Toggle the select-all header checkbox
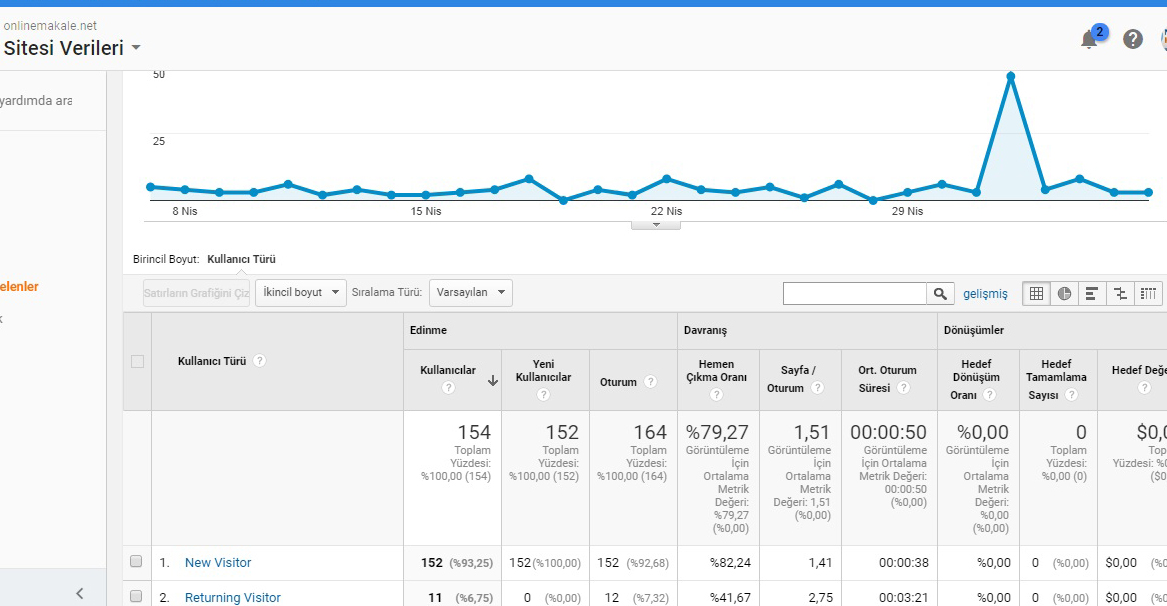This screenshot has height=606, width=1167. click(137, 362)
